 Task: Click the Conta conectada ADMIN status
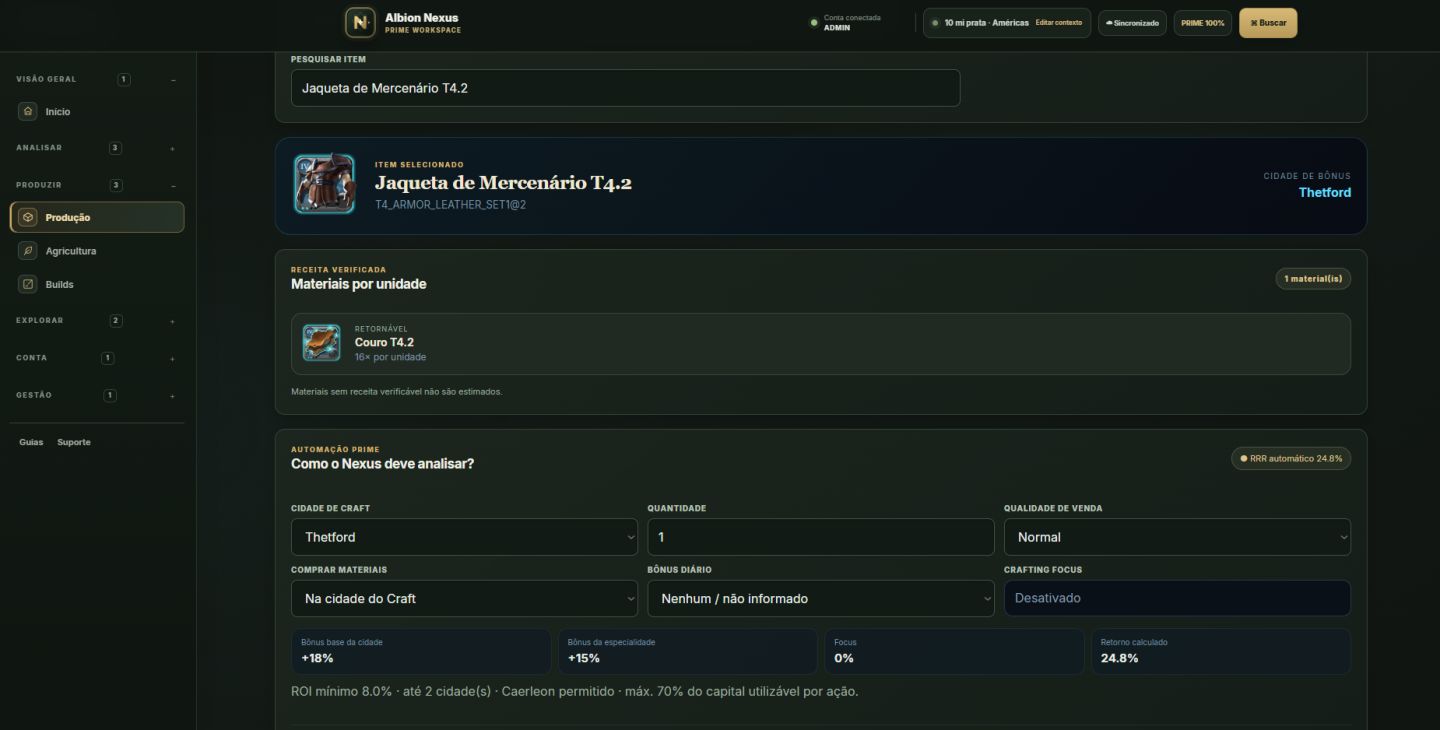[x=846, y=23]
